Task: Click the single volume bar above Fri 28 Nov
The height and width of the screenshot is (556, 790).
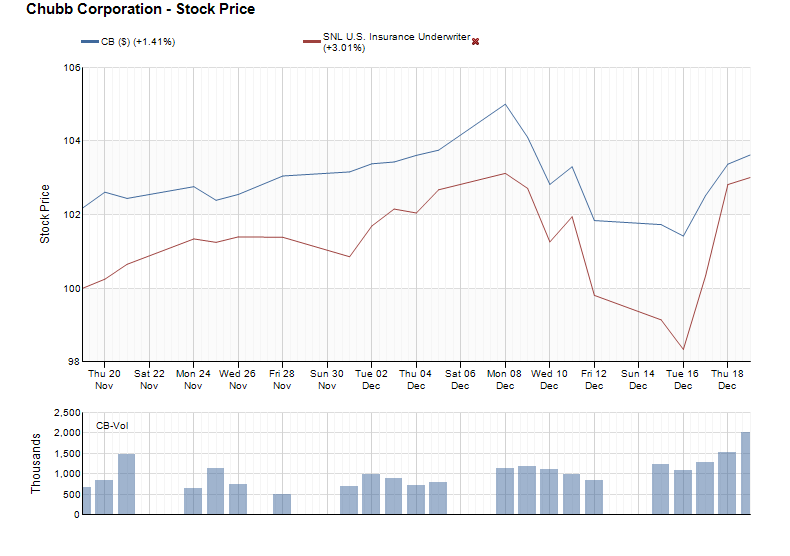Action: 282,504
